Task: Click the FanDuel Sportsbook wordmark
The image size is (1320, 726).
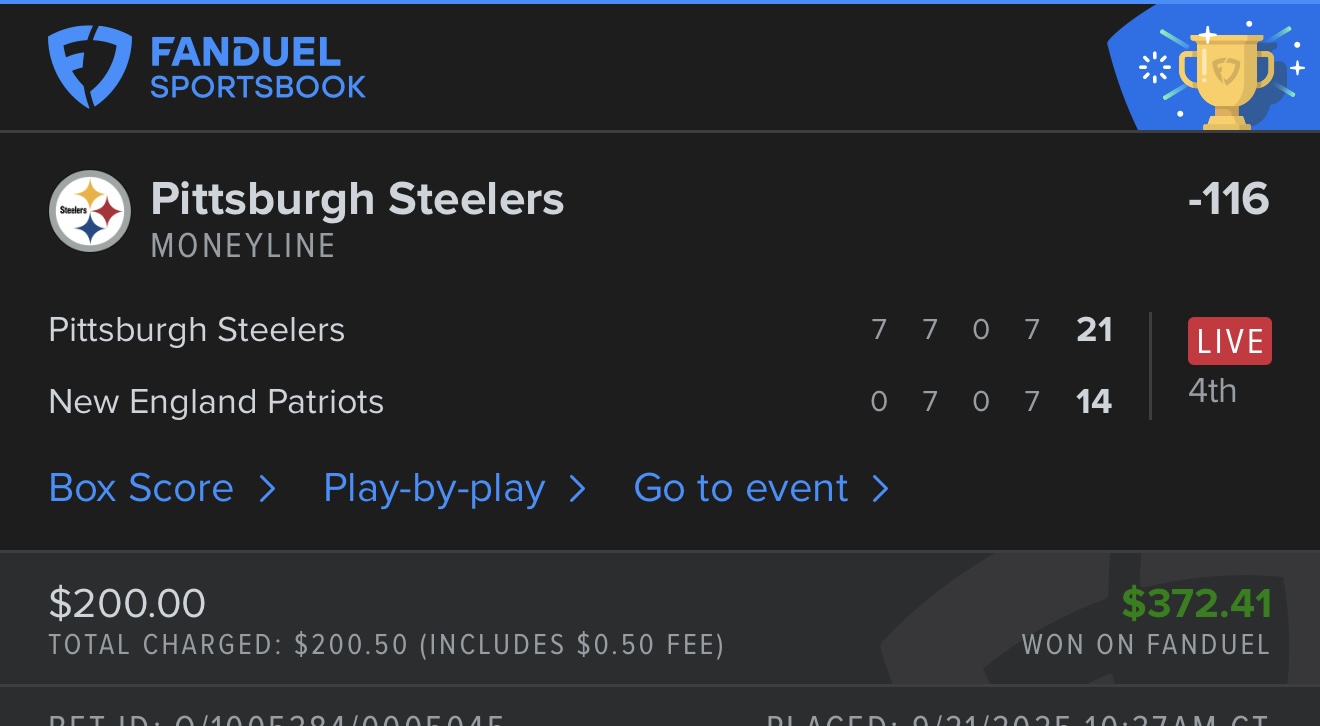Action: (258, 68)
